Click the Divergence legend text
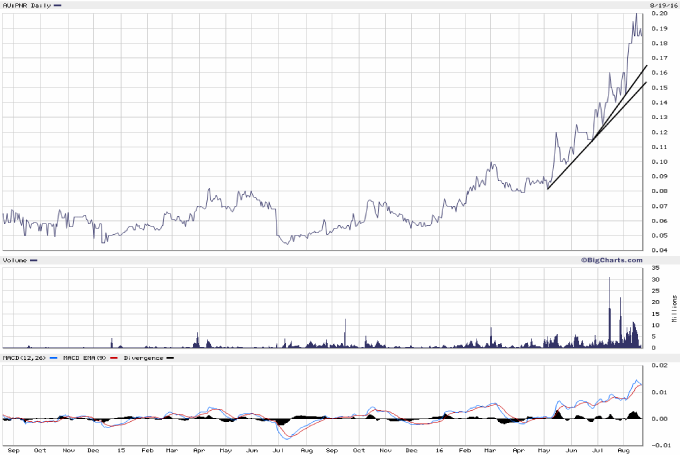Image resolution: width=680 pixels, height=455 pixels. [x=142, y=357]
